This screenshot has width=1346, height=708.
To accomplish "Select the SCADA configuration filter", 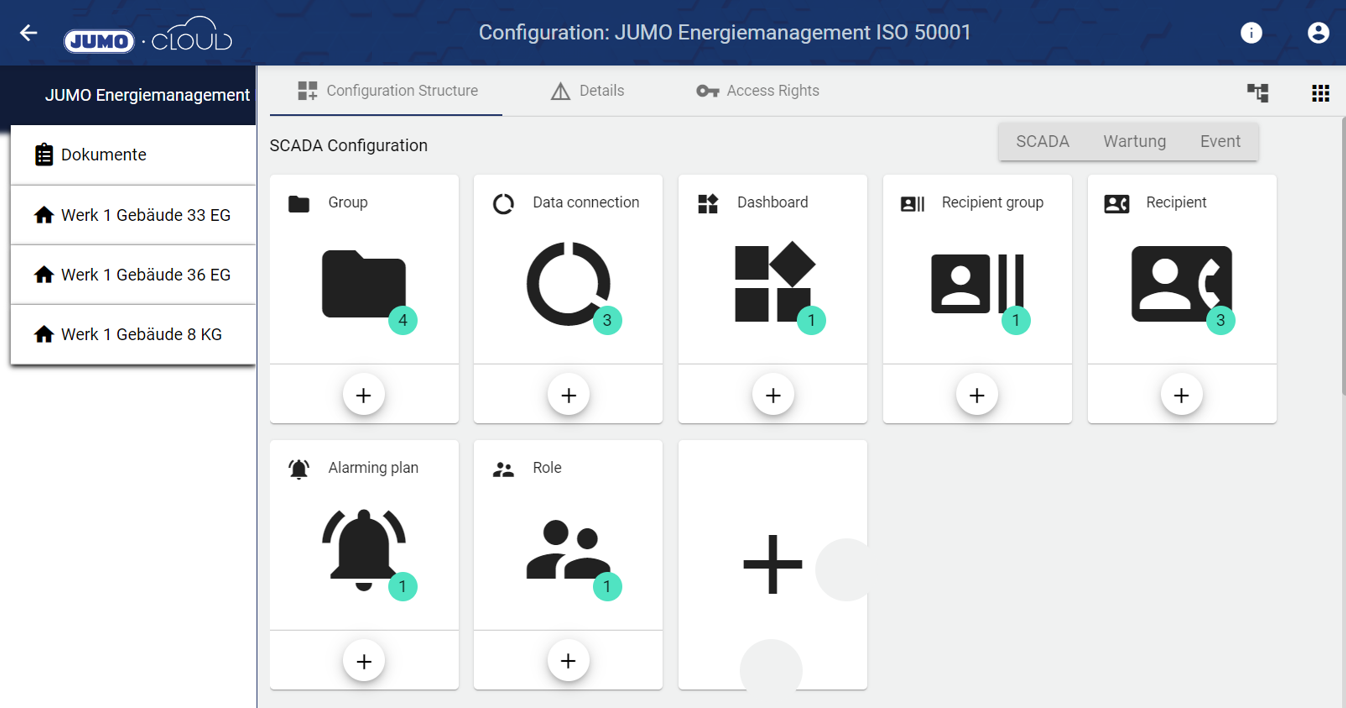I will [1042, 142].
